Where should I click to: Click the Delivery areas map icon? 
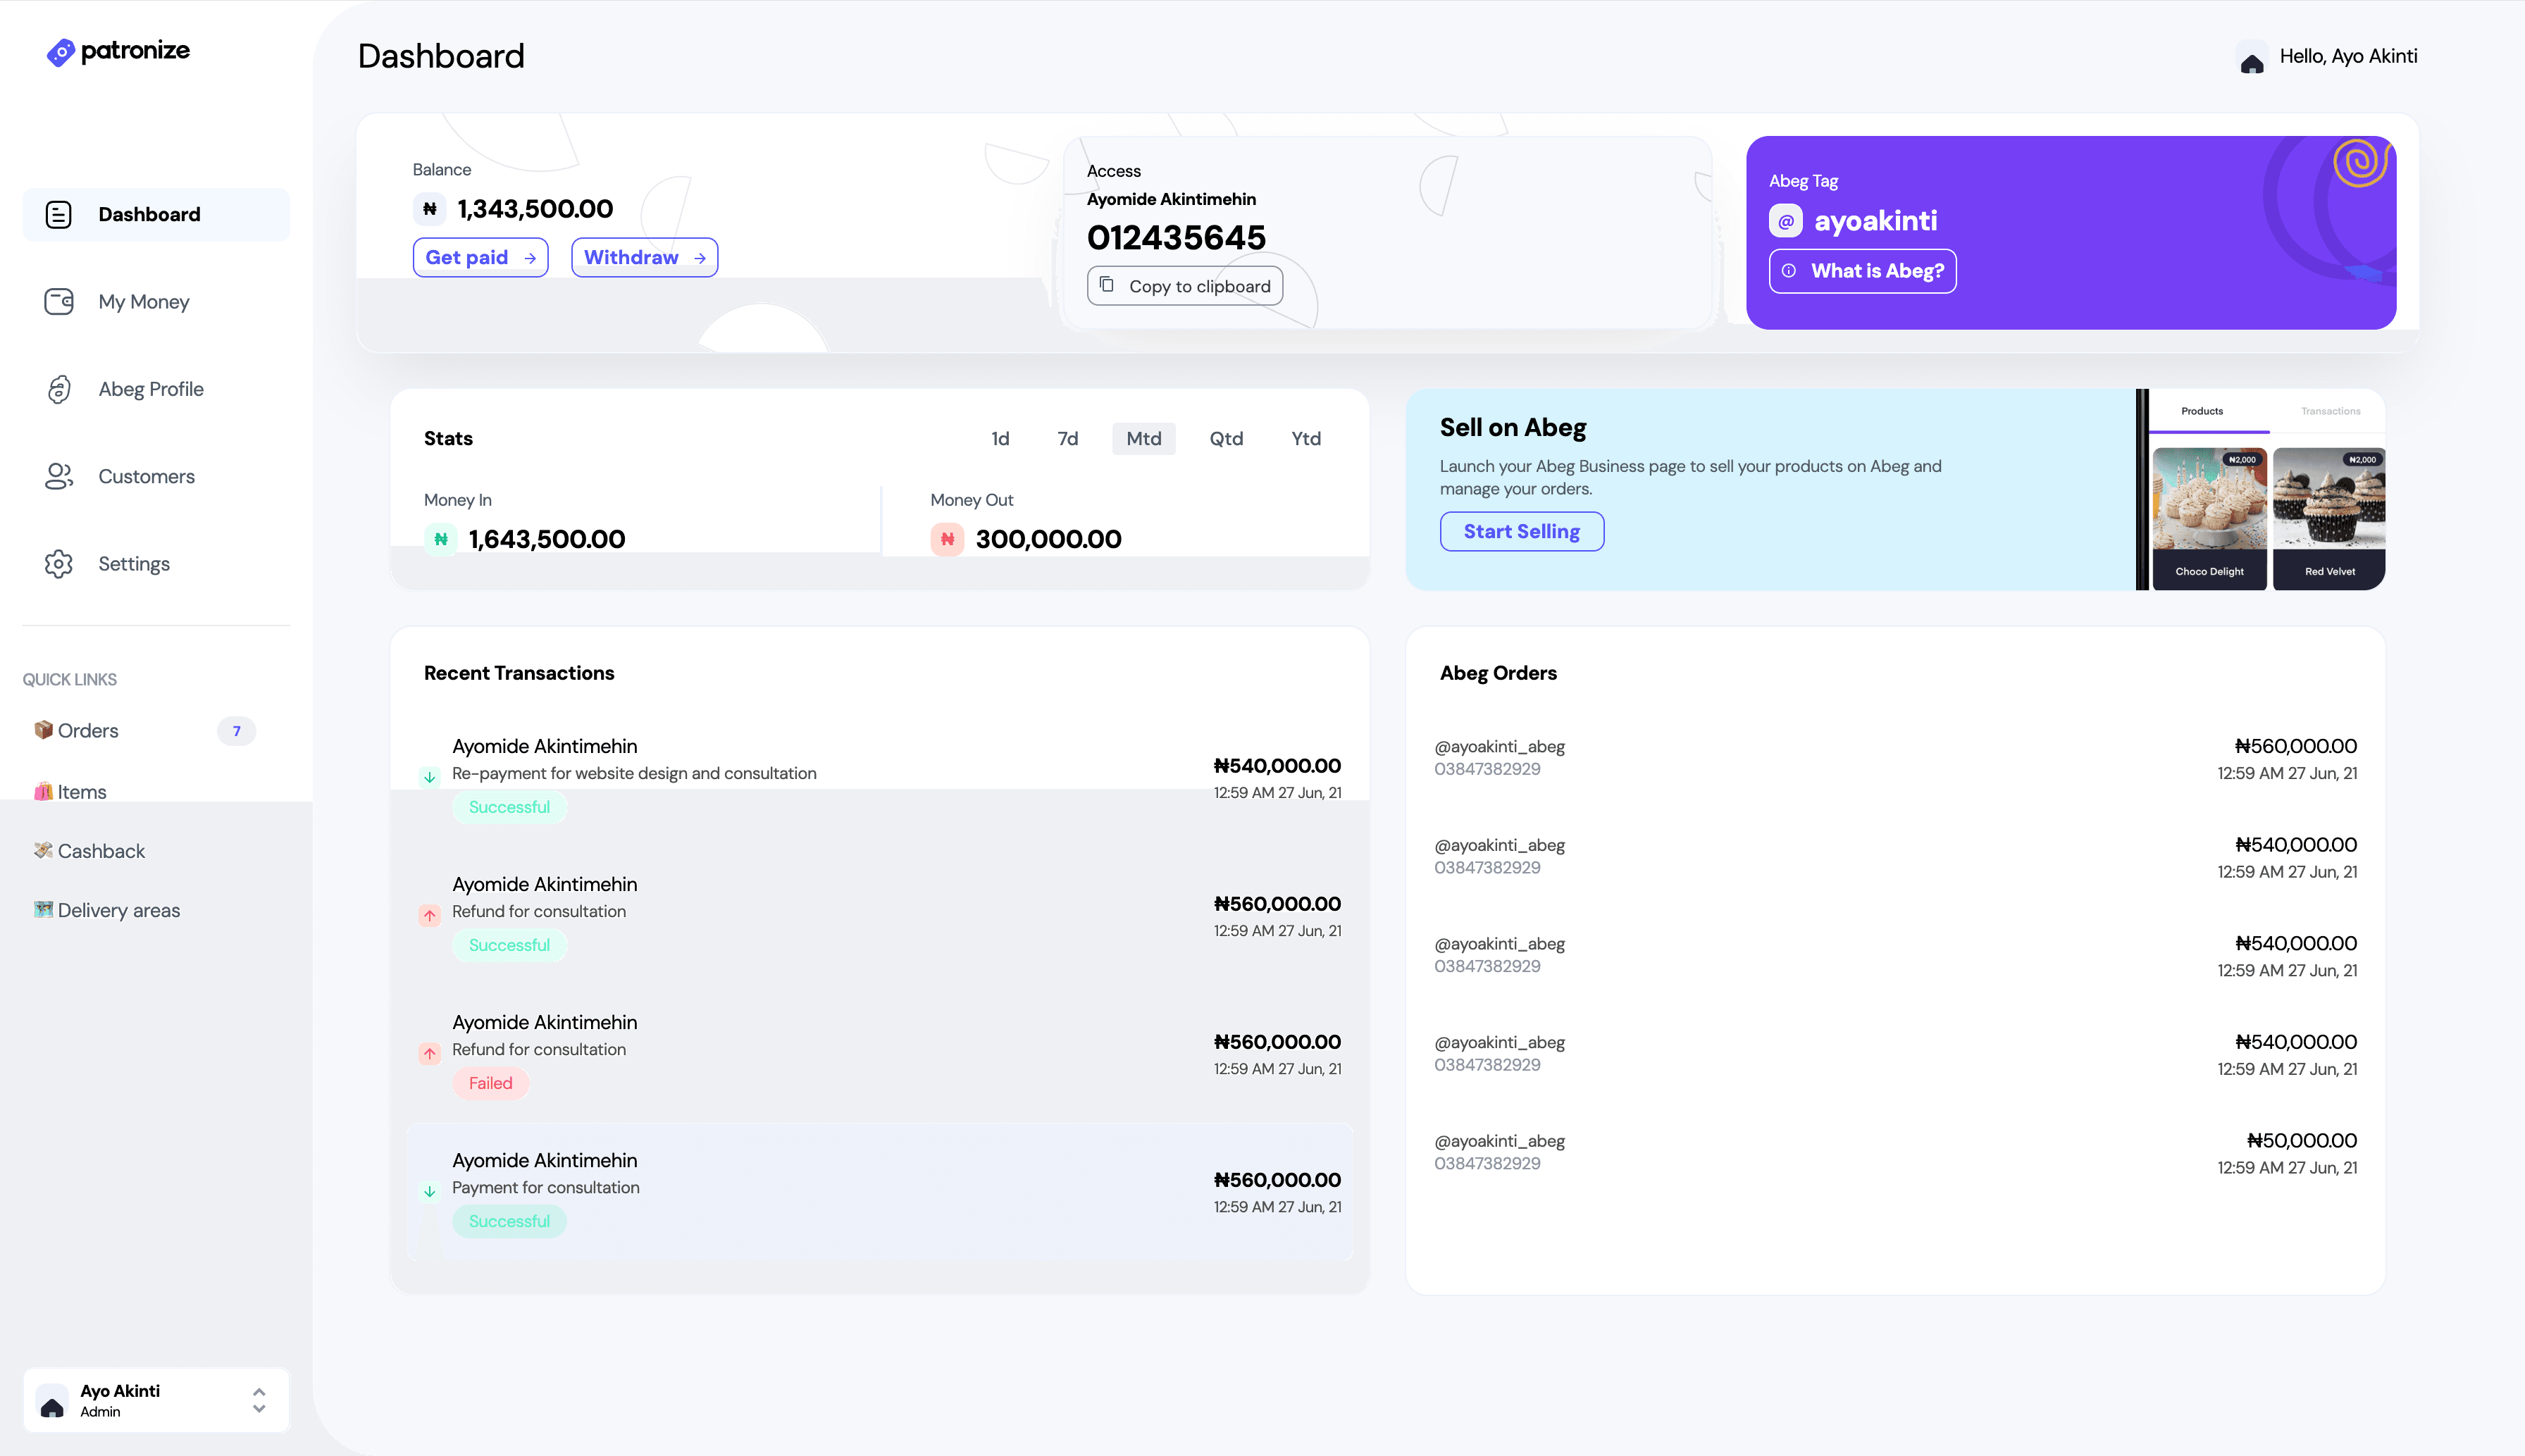(43, 909)
